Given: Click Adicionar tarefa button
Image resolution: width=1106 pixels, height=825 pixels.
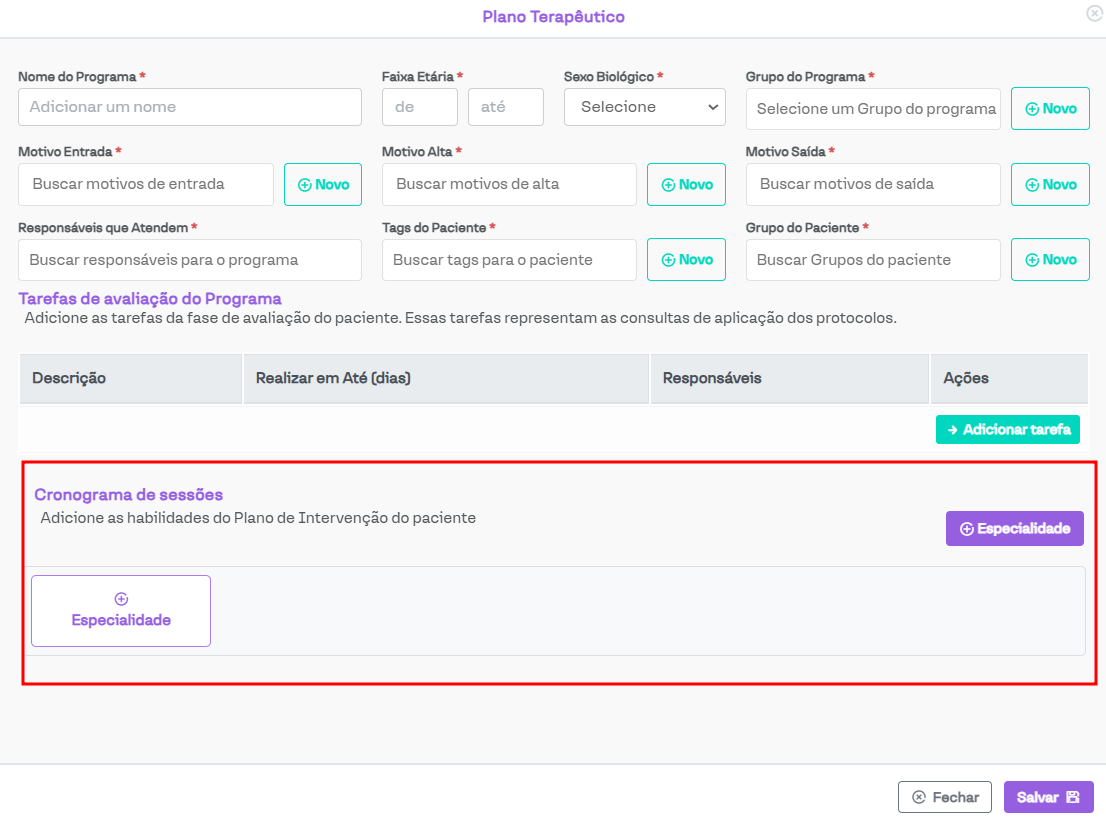Looking at the screenshot, I should click(1007, 429).
